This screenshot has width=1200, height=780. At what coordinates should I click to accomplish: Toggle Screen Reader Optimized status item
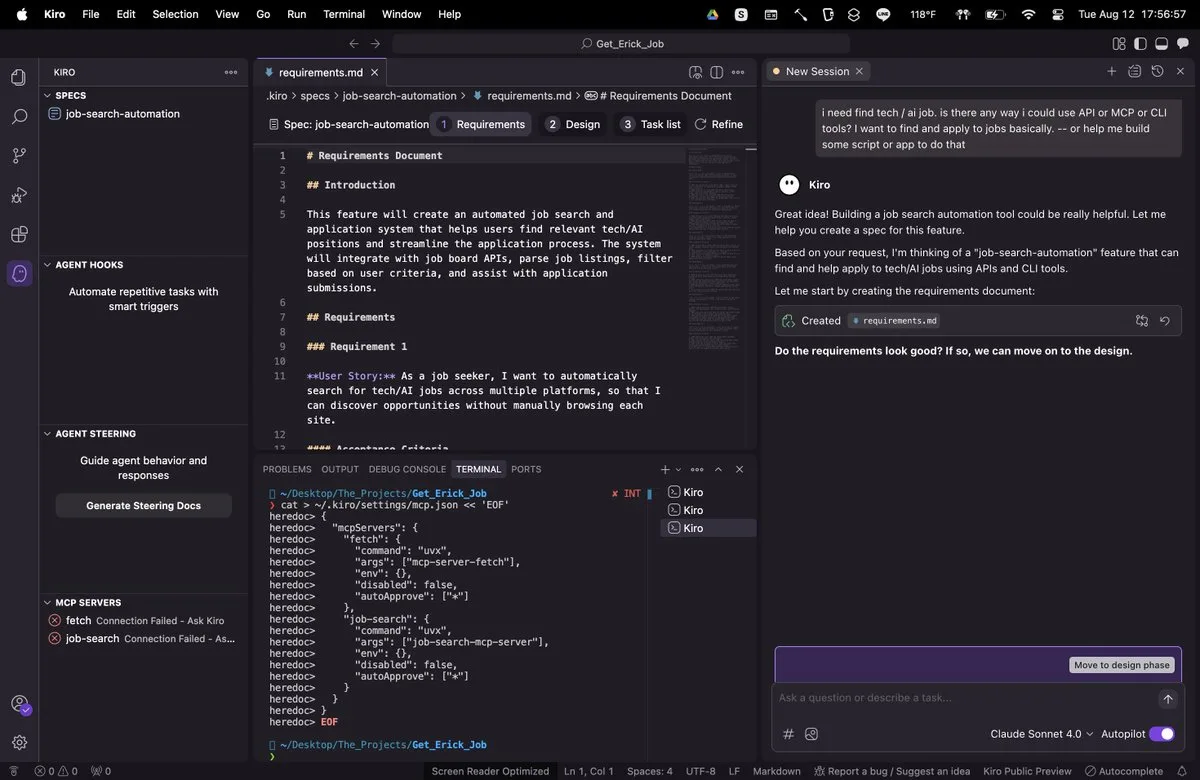(x=490, y=771)
